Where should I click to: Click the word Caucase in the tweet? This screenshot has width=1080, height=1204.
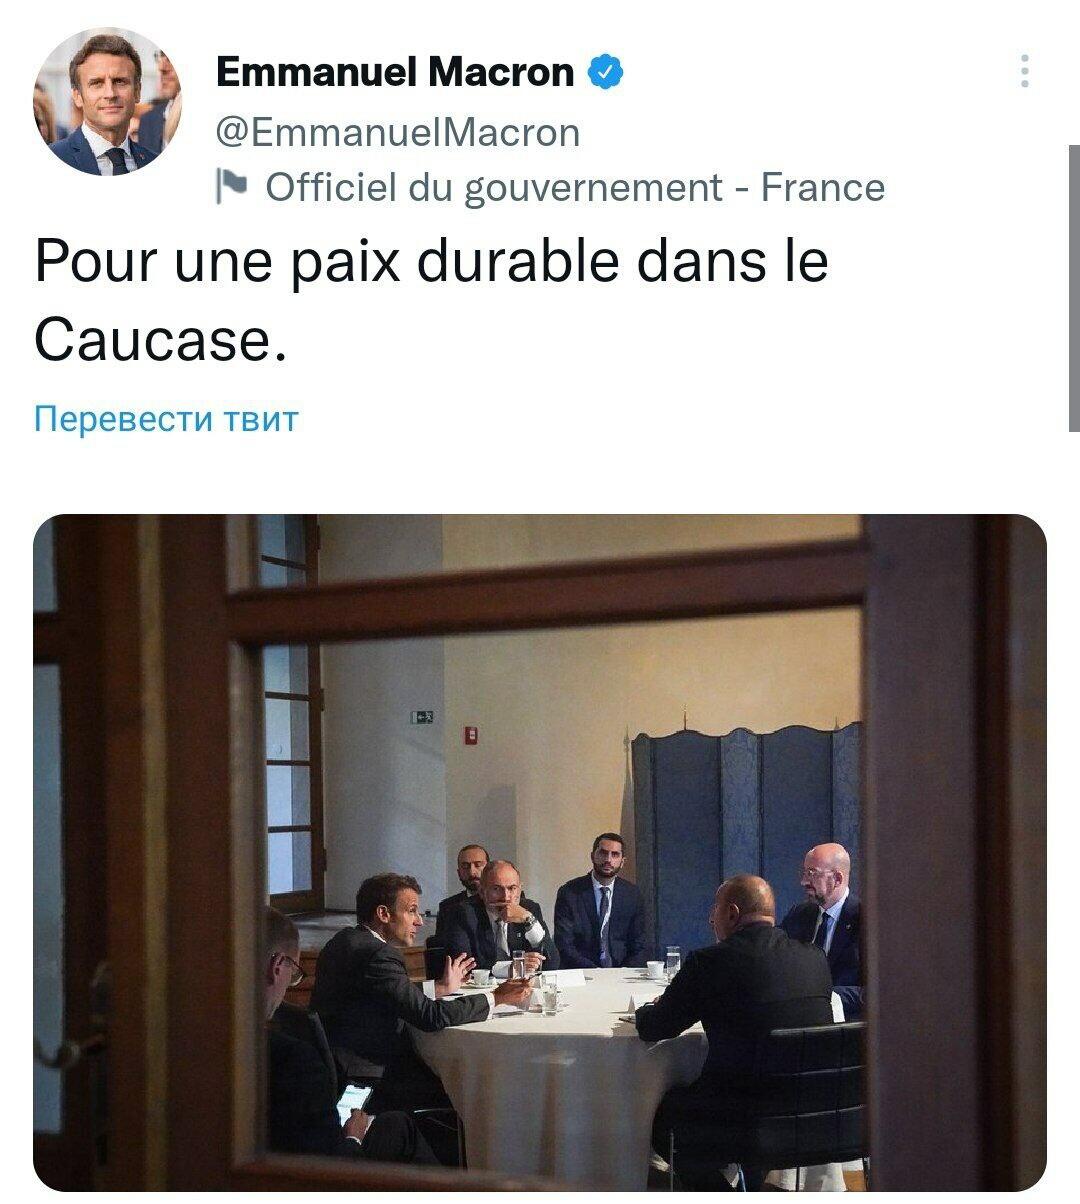(153, 341)
